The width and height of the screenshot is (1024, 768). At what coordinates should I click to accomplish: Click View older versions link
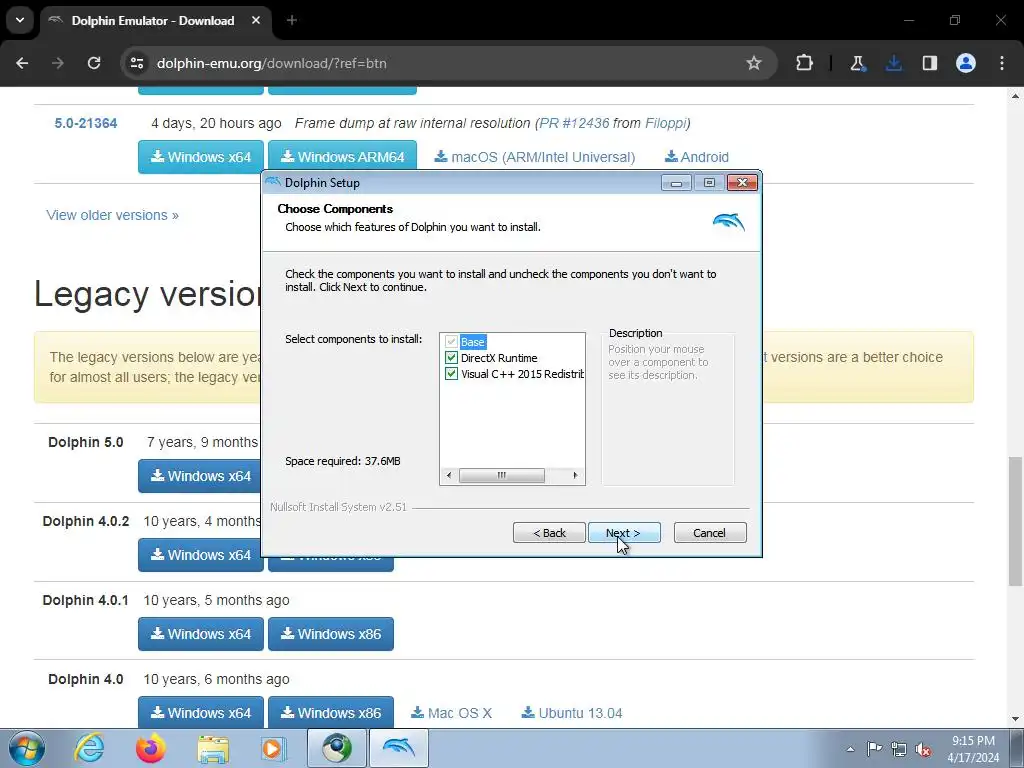pos(112,215)
